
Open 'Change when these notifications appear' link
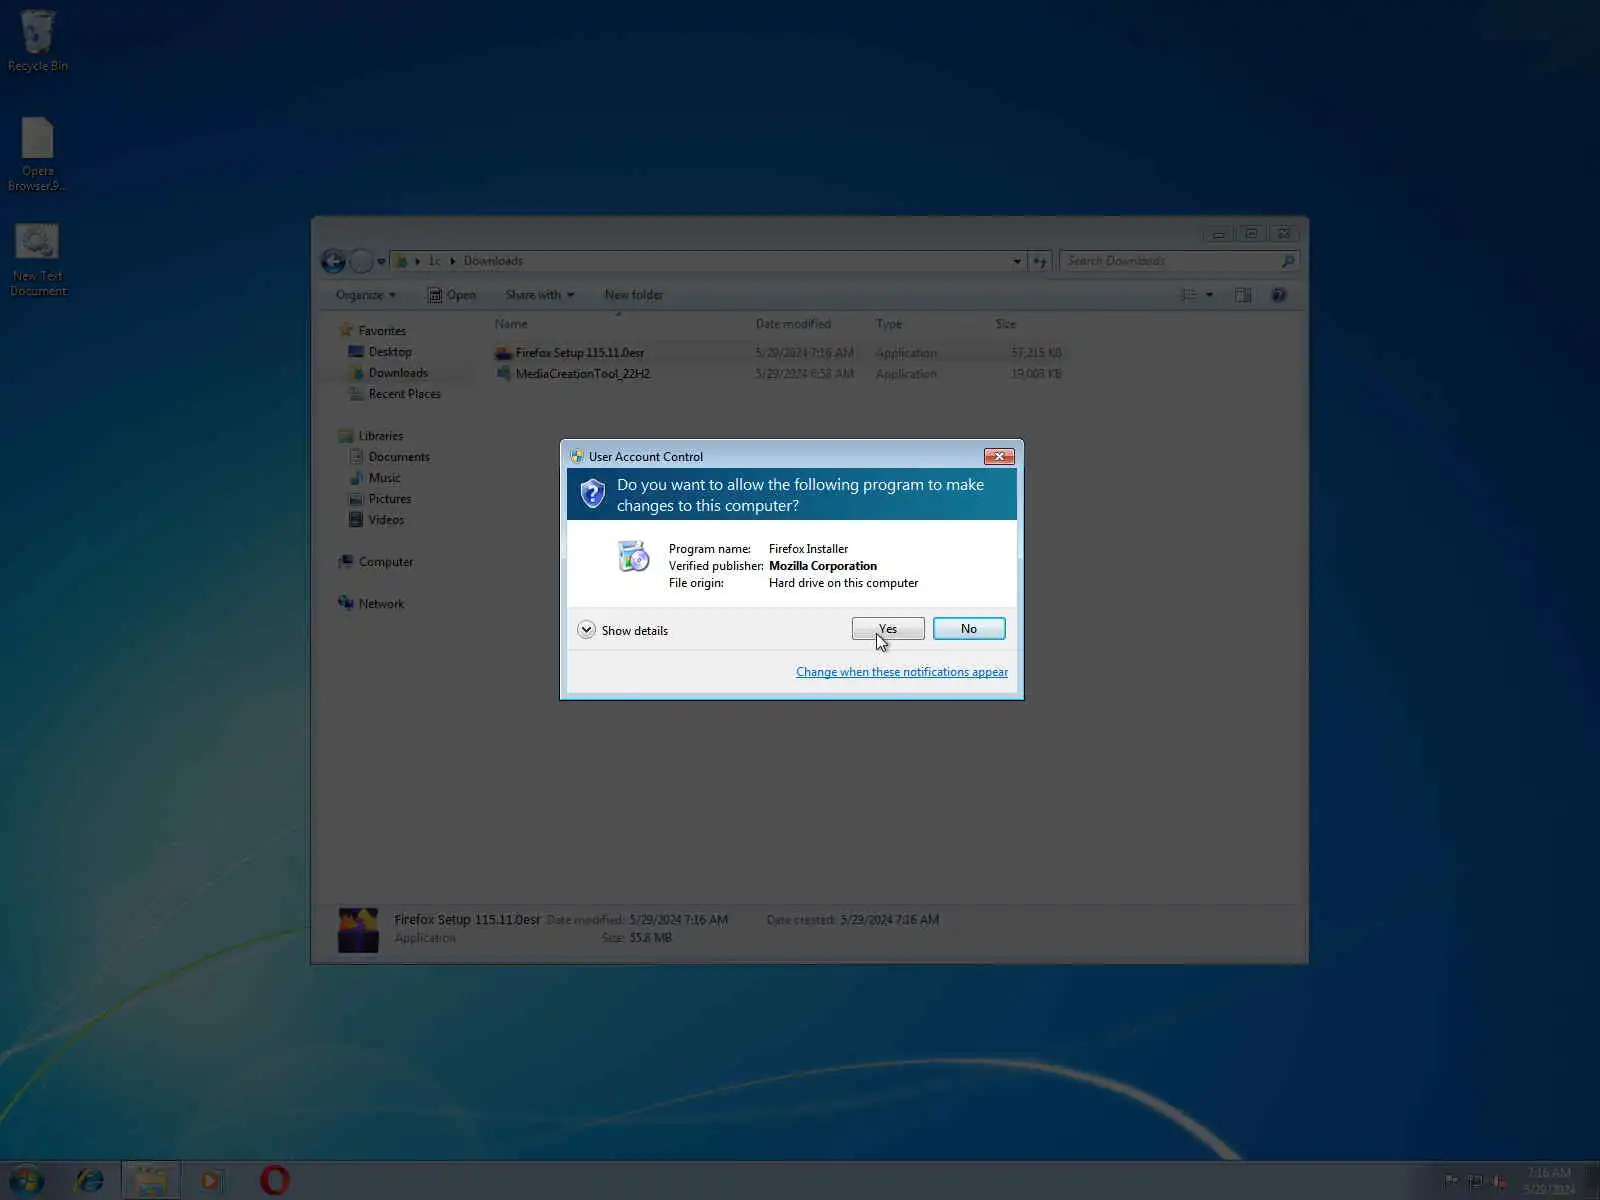902,672
